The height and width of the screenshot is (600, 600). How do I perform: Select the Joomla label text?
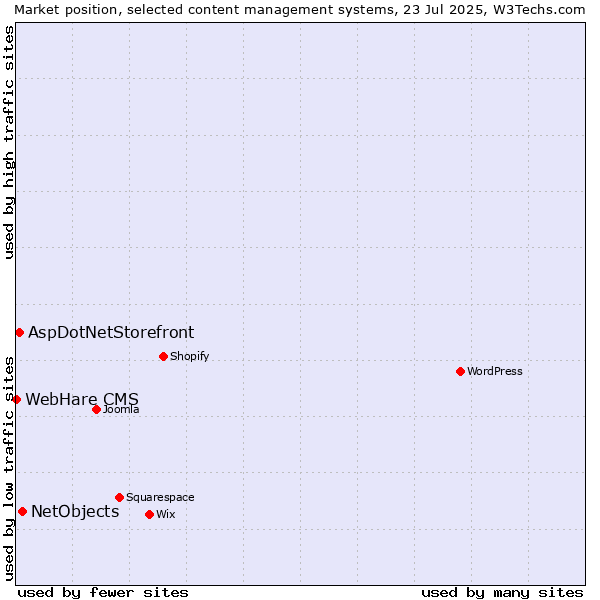(121, 410)
